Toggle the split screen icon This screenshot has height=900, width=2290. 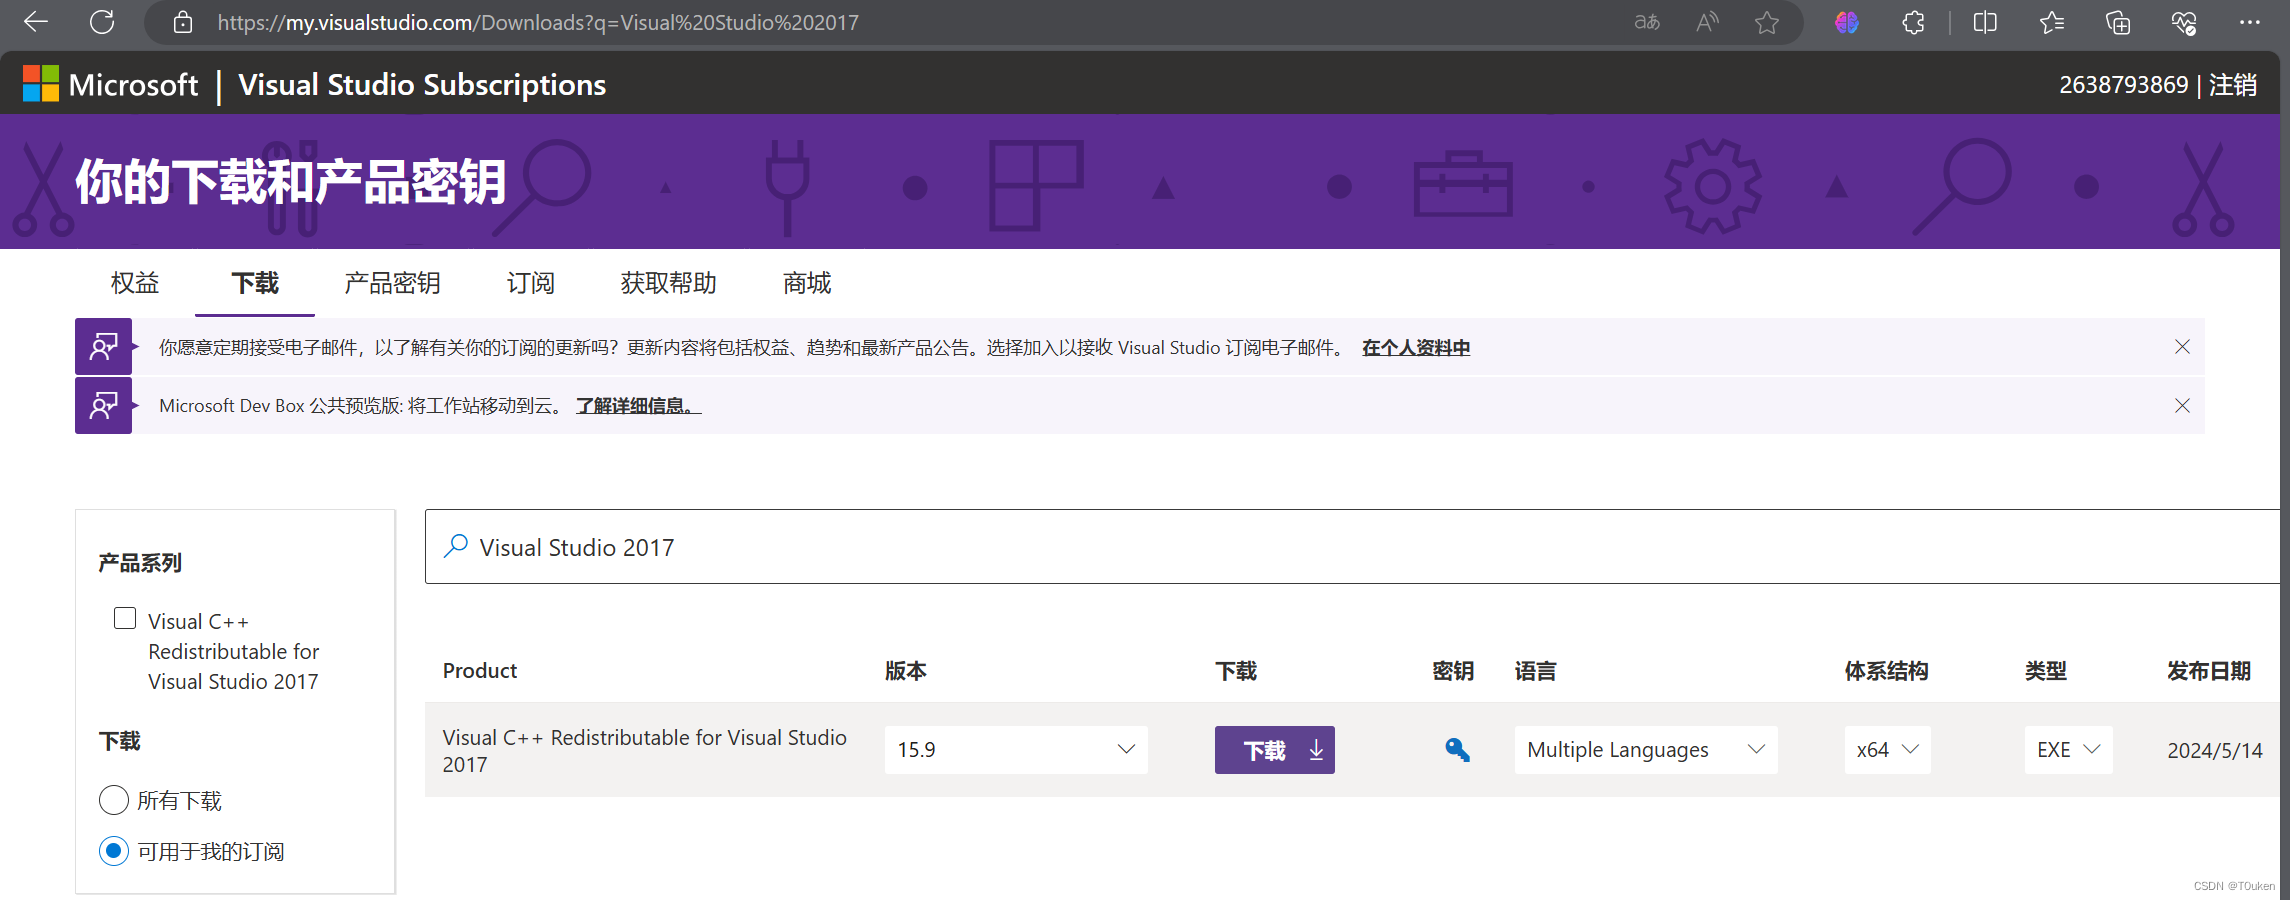[1985, 22]
